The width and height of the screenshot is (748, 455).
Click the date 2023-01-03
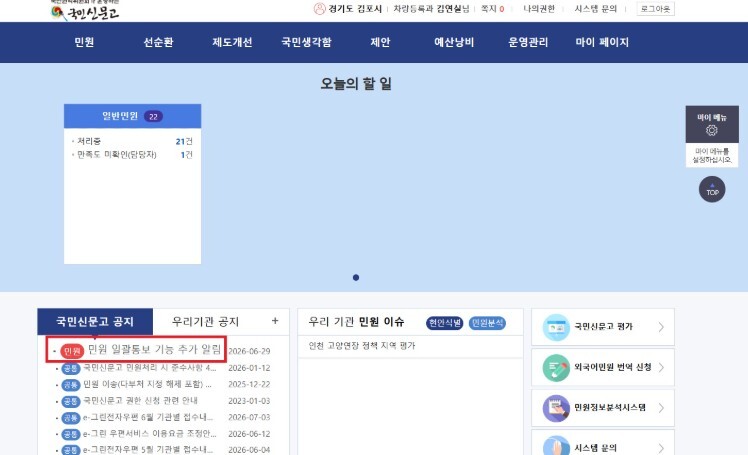[249, 401]
